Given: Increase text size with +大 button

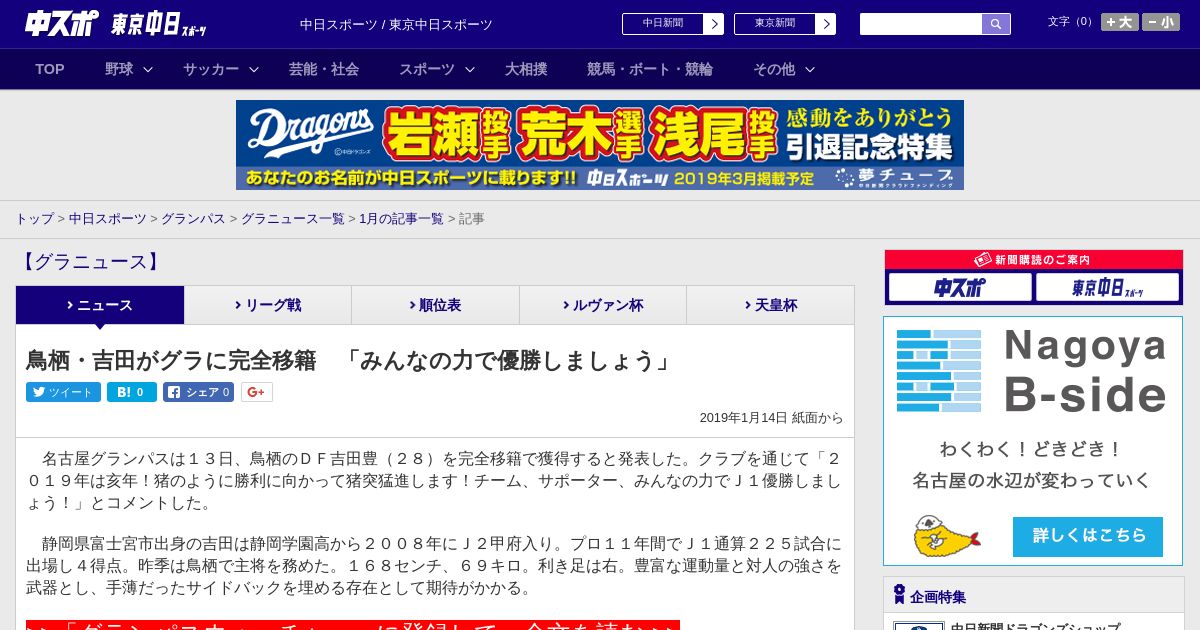Looking at the screenshot, I should (x=1119, y=22).
